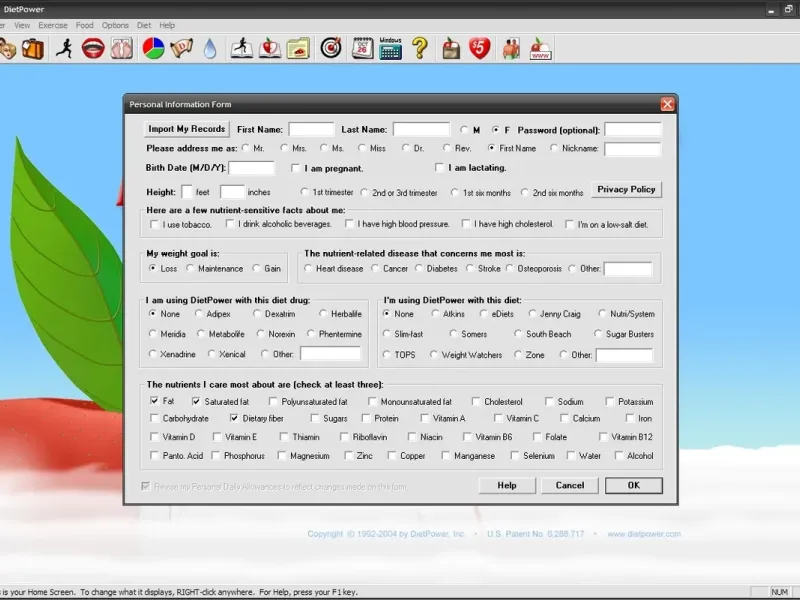800x600 pixels.
Task: Click the Last Name input field
Action: (421, 129)
